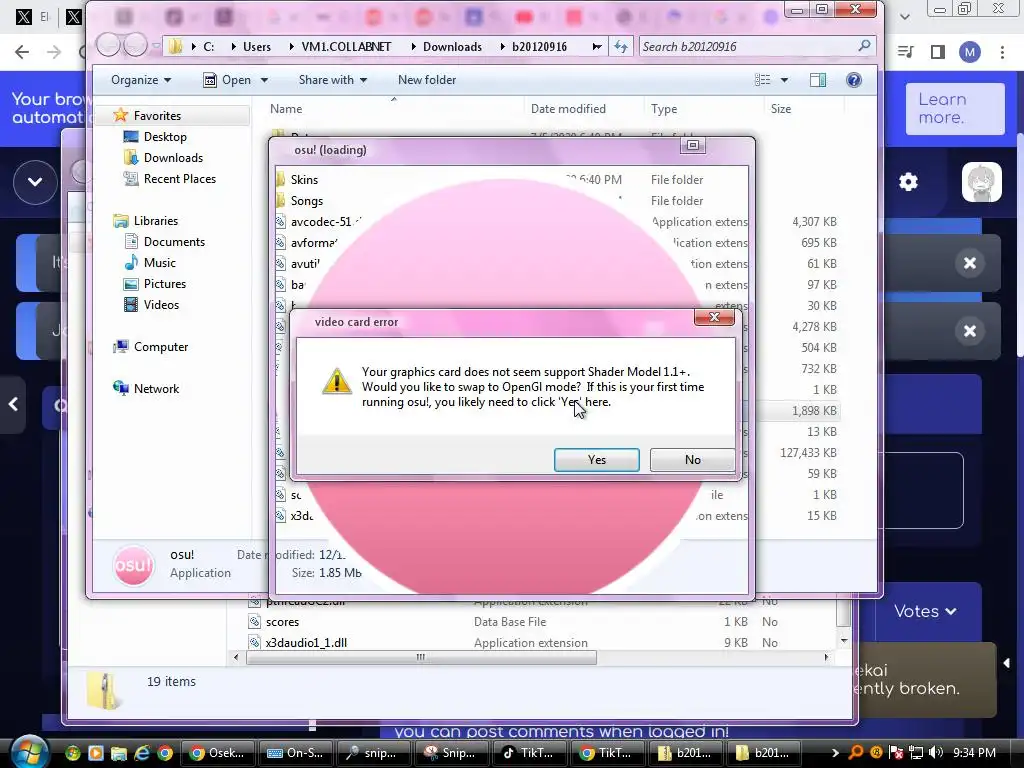Click the warning icon in the error dialog
Viewport: 1024px width, 768px height.
(x=337, y=381)
